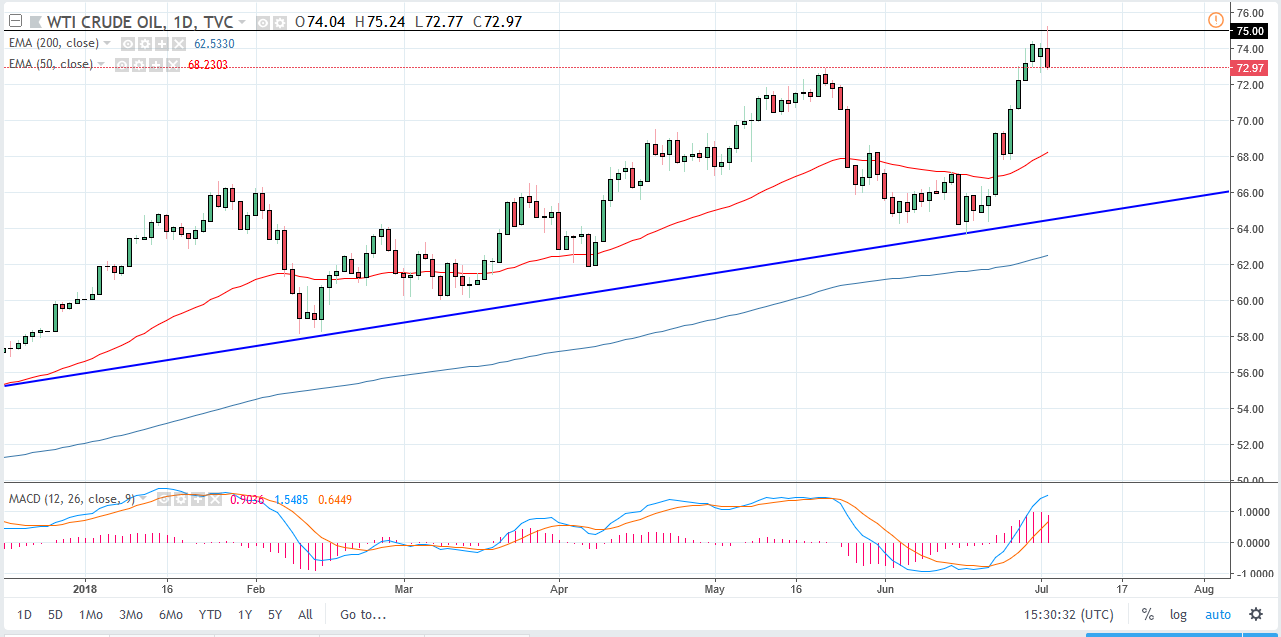This screenshot has width=1281, height=637.
Task: Open the Go to... date dialog
Action: (362, 615)
